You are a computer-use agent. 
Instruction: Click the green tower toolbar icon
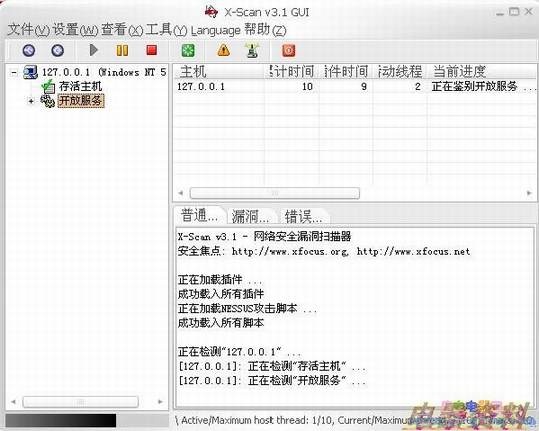[x=252, y=50]
